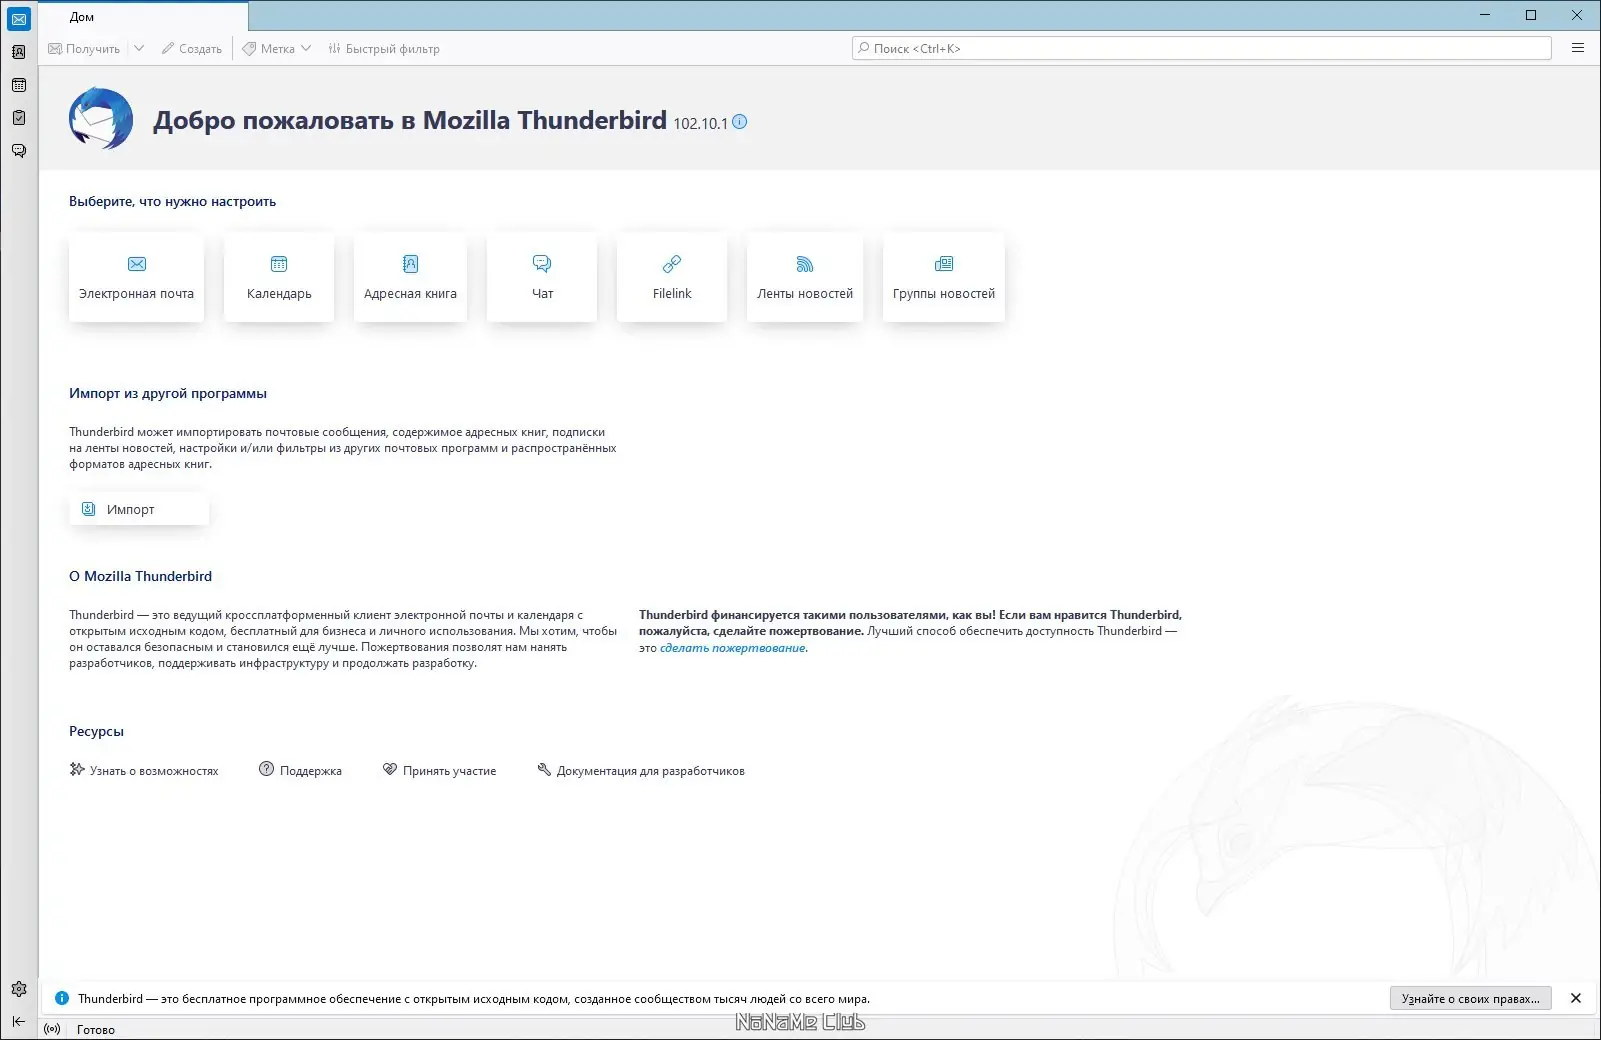The width and height of the screenshot is (1601, 1040).
Task: Configure Filelink
Action: 672,277
